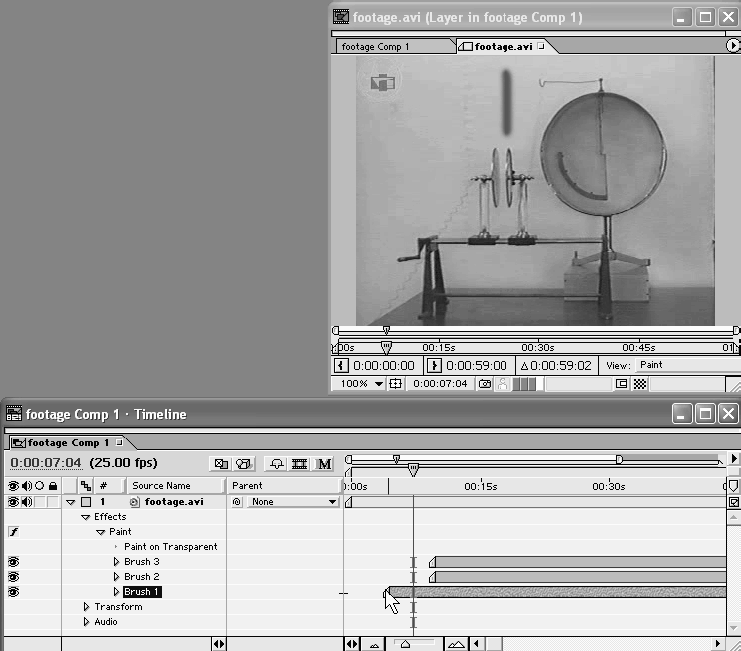Click the 0:00:07:04 timeline current time
This screenshot has height=651, width=741.
click(45, 464)
